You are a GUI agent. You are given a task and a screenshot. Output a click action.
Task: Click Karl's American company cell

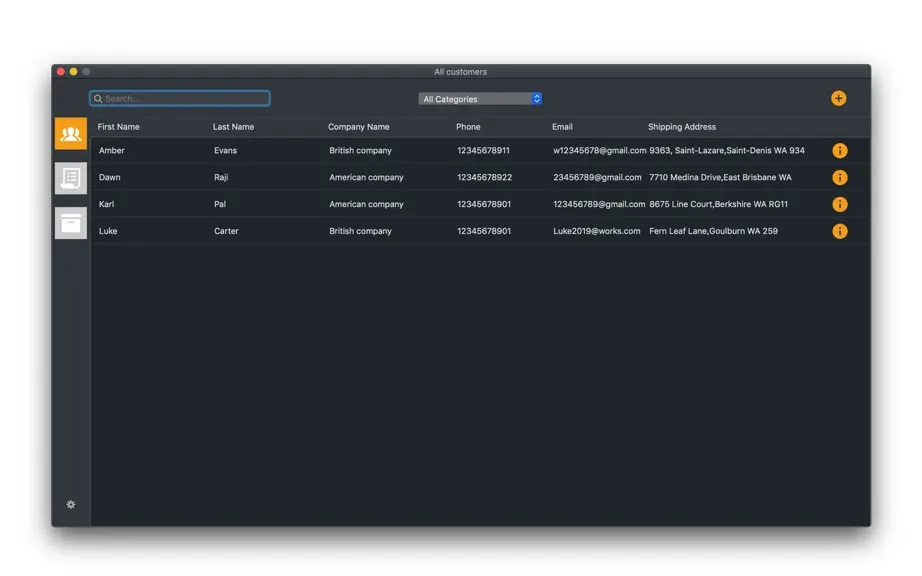(x=366, y=204)
